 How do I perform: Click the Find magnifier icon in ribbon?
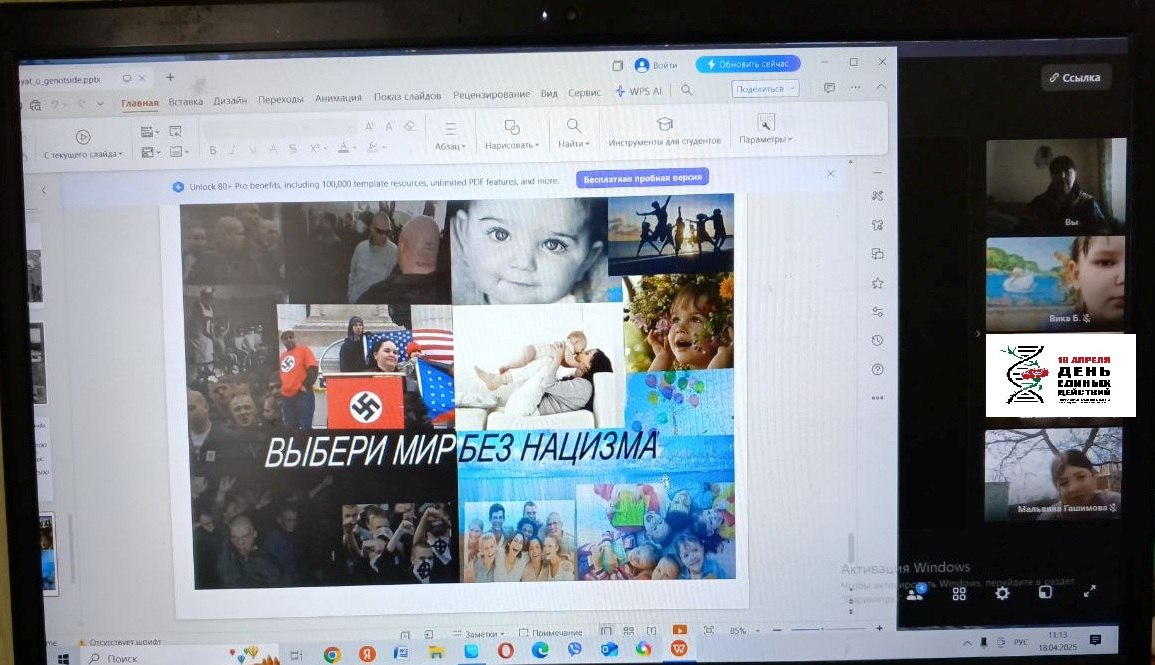pos(573,125)
